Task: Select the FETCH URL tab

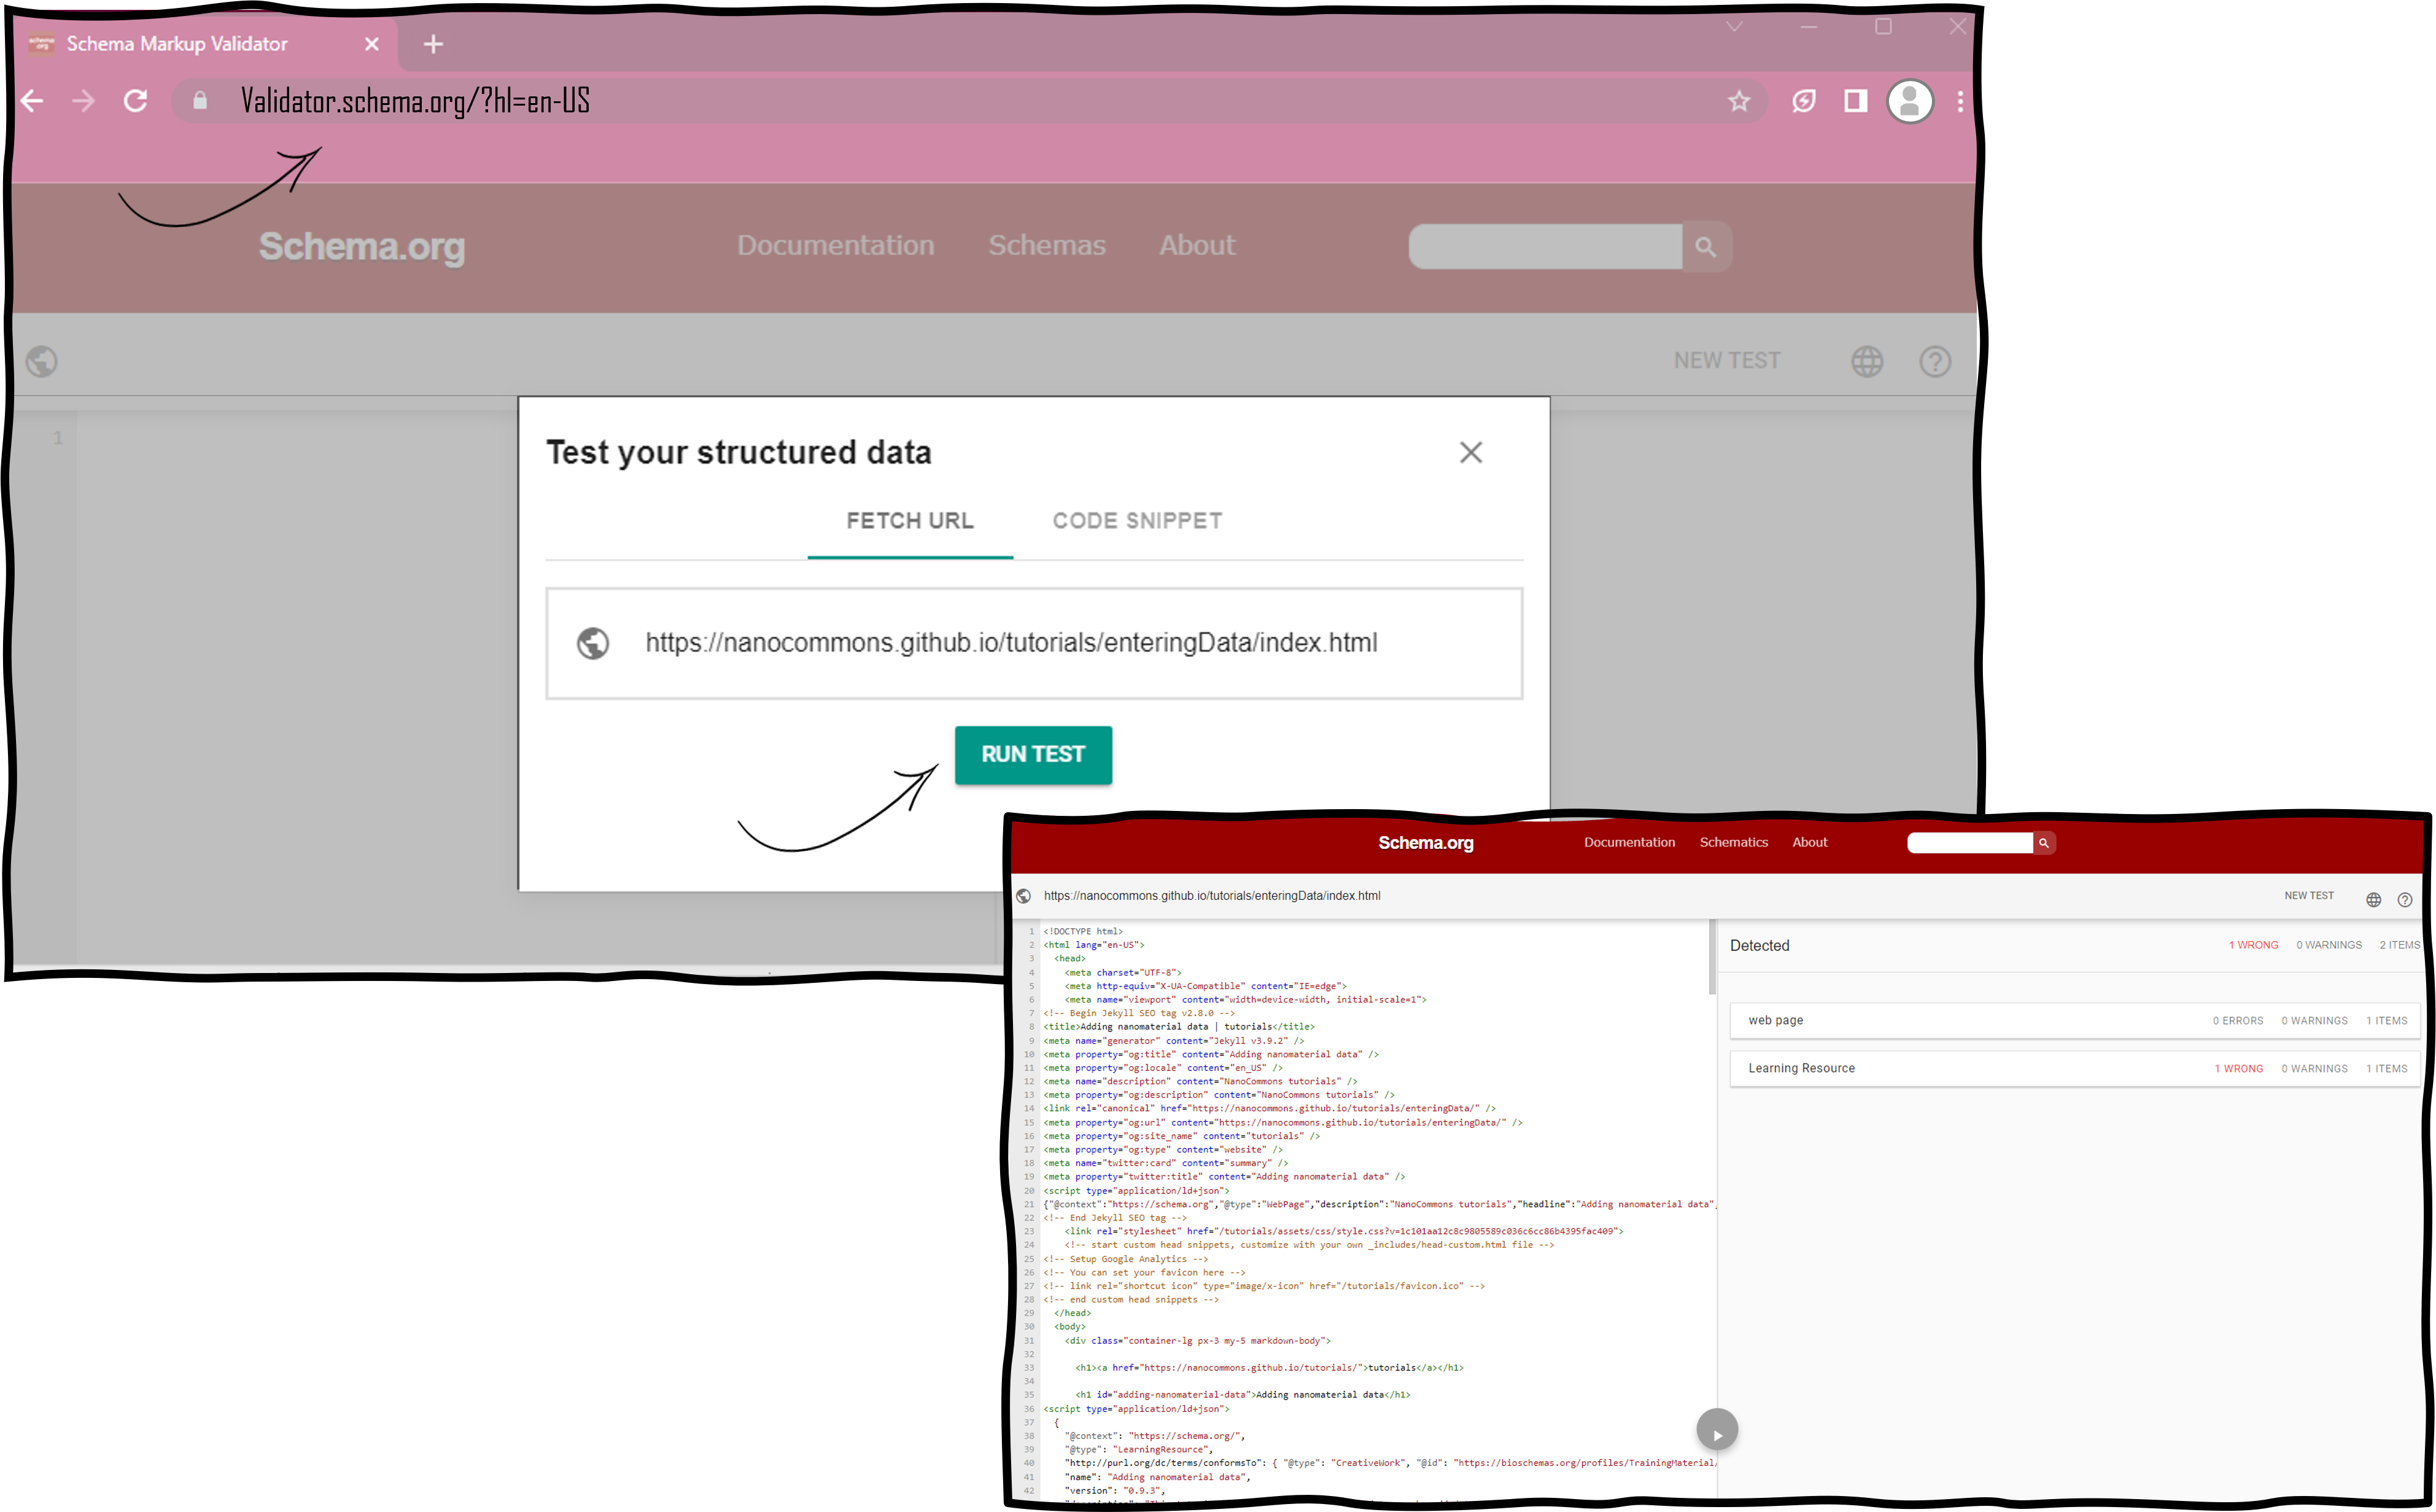Action: 909,521
